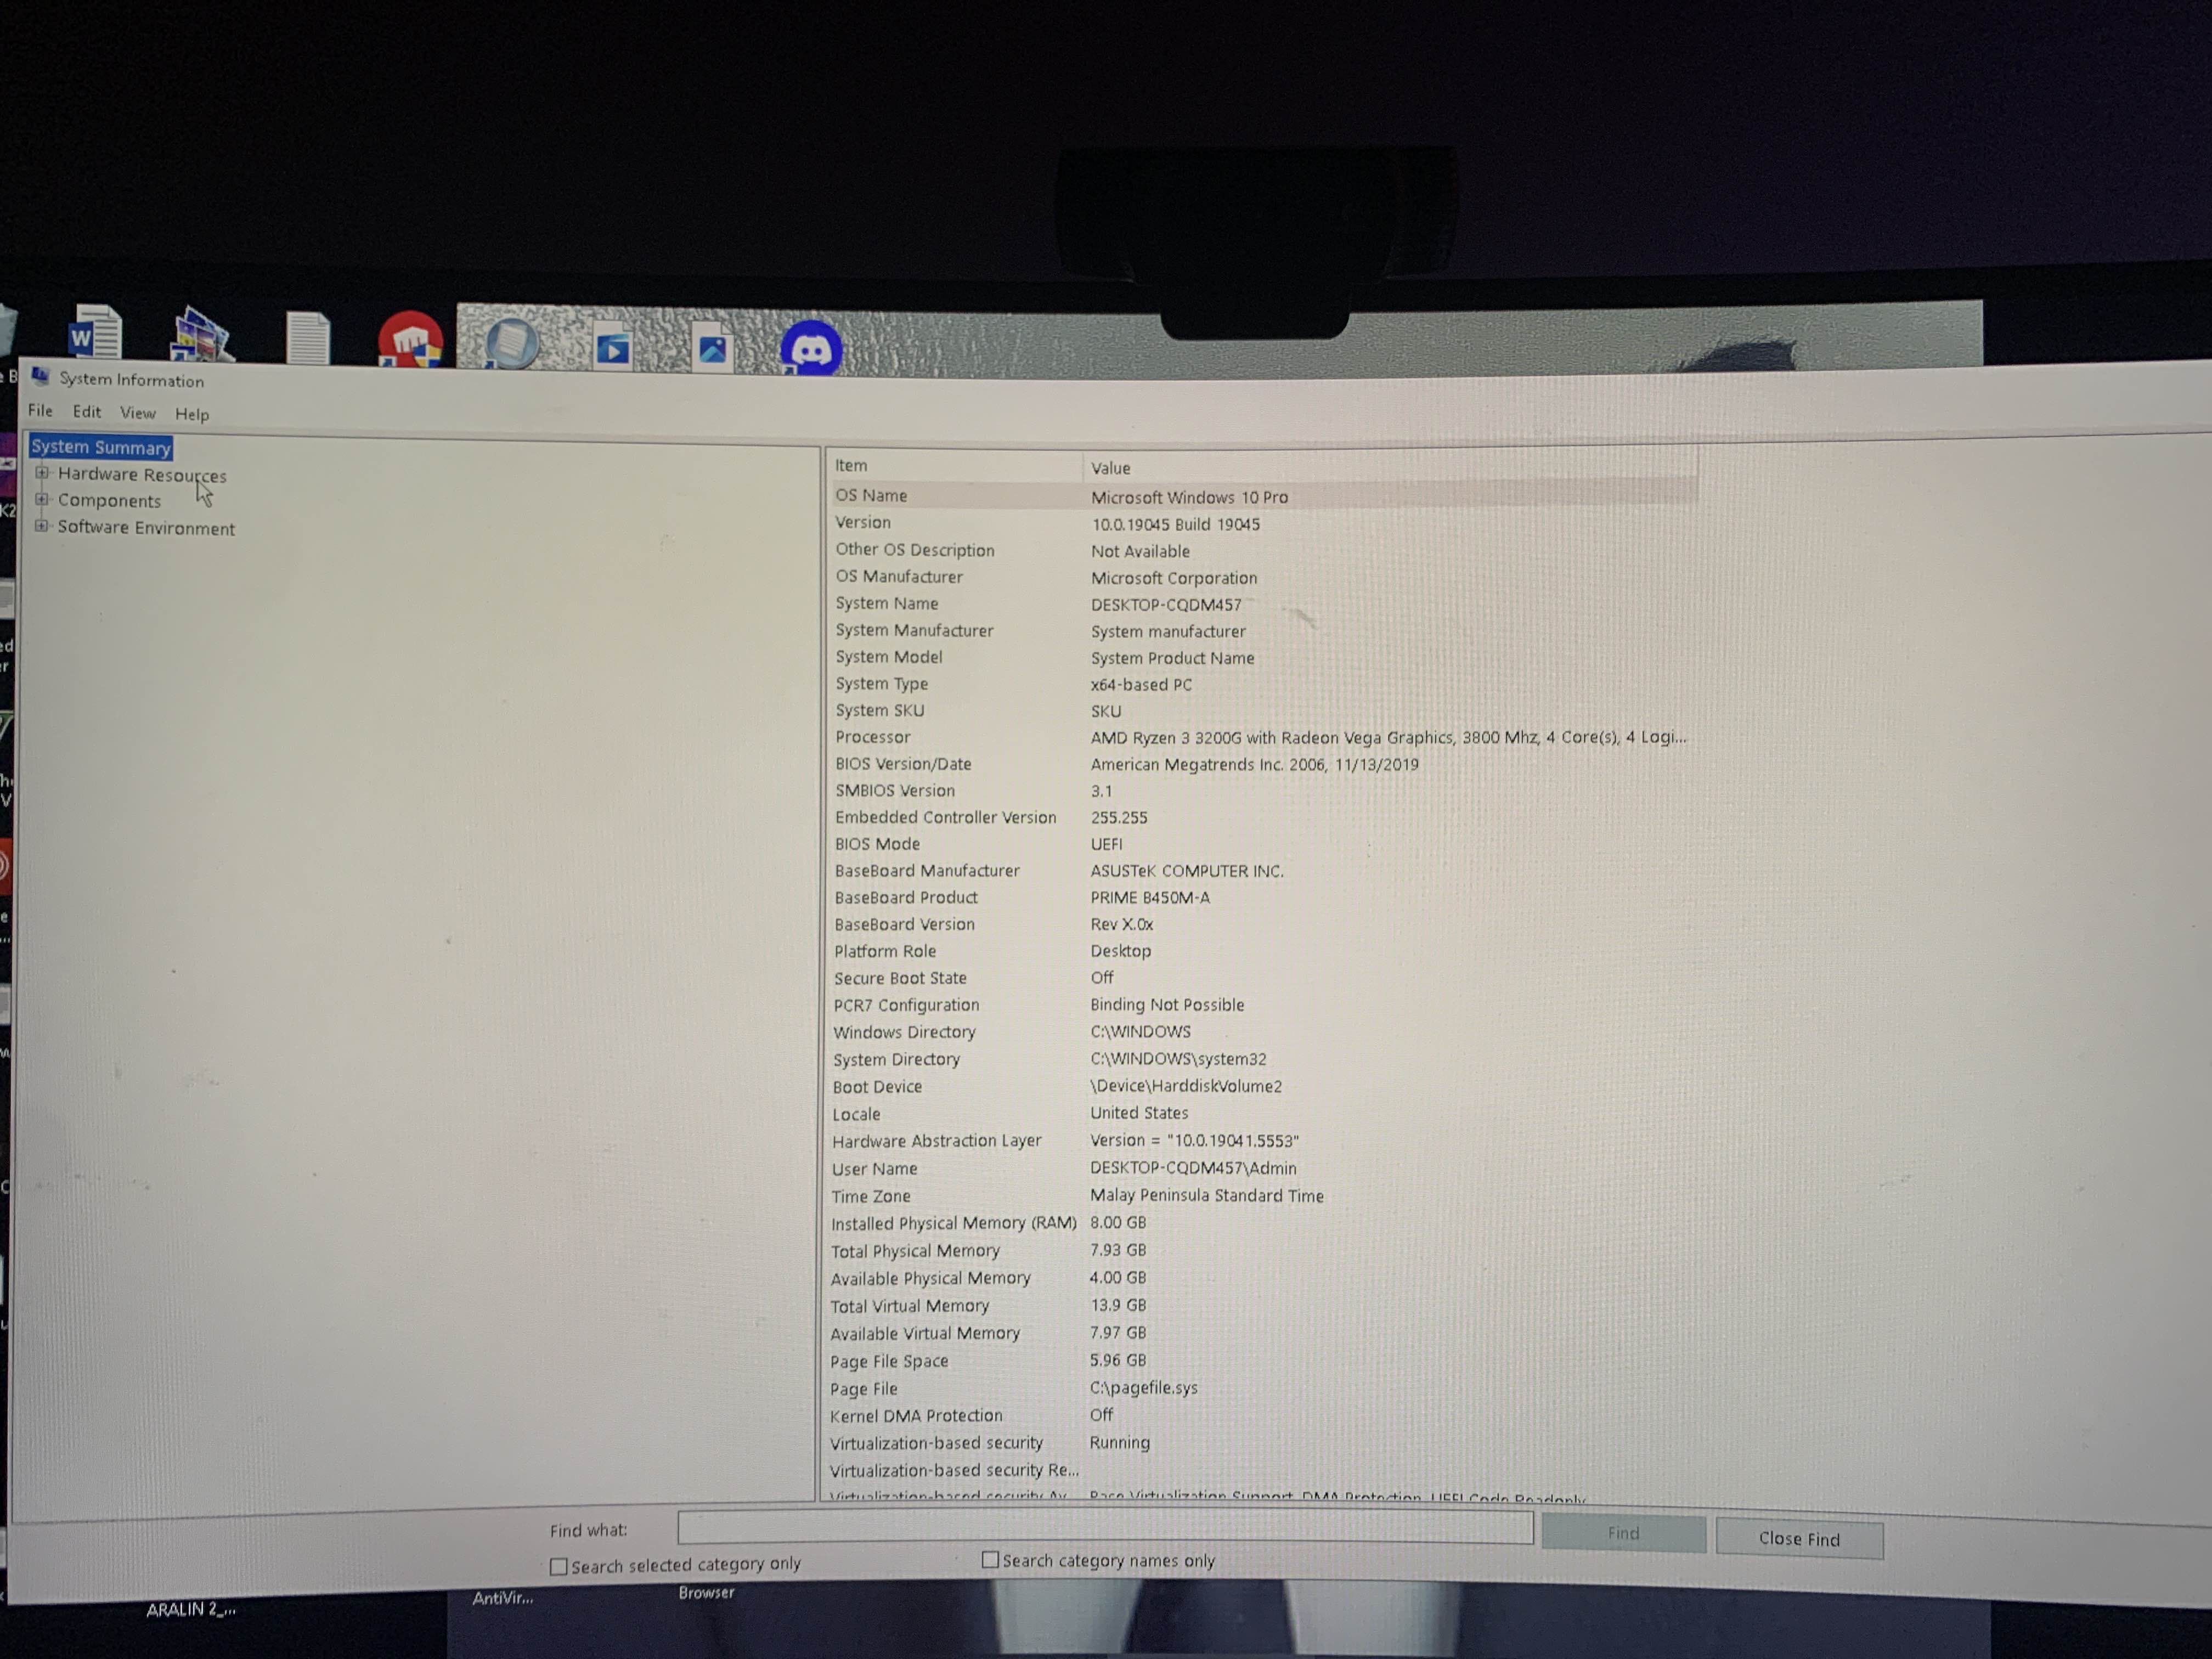
Task: Select the Other OS Description row
Action: [x=1264, y=550]
